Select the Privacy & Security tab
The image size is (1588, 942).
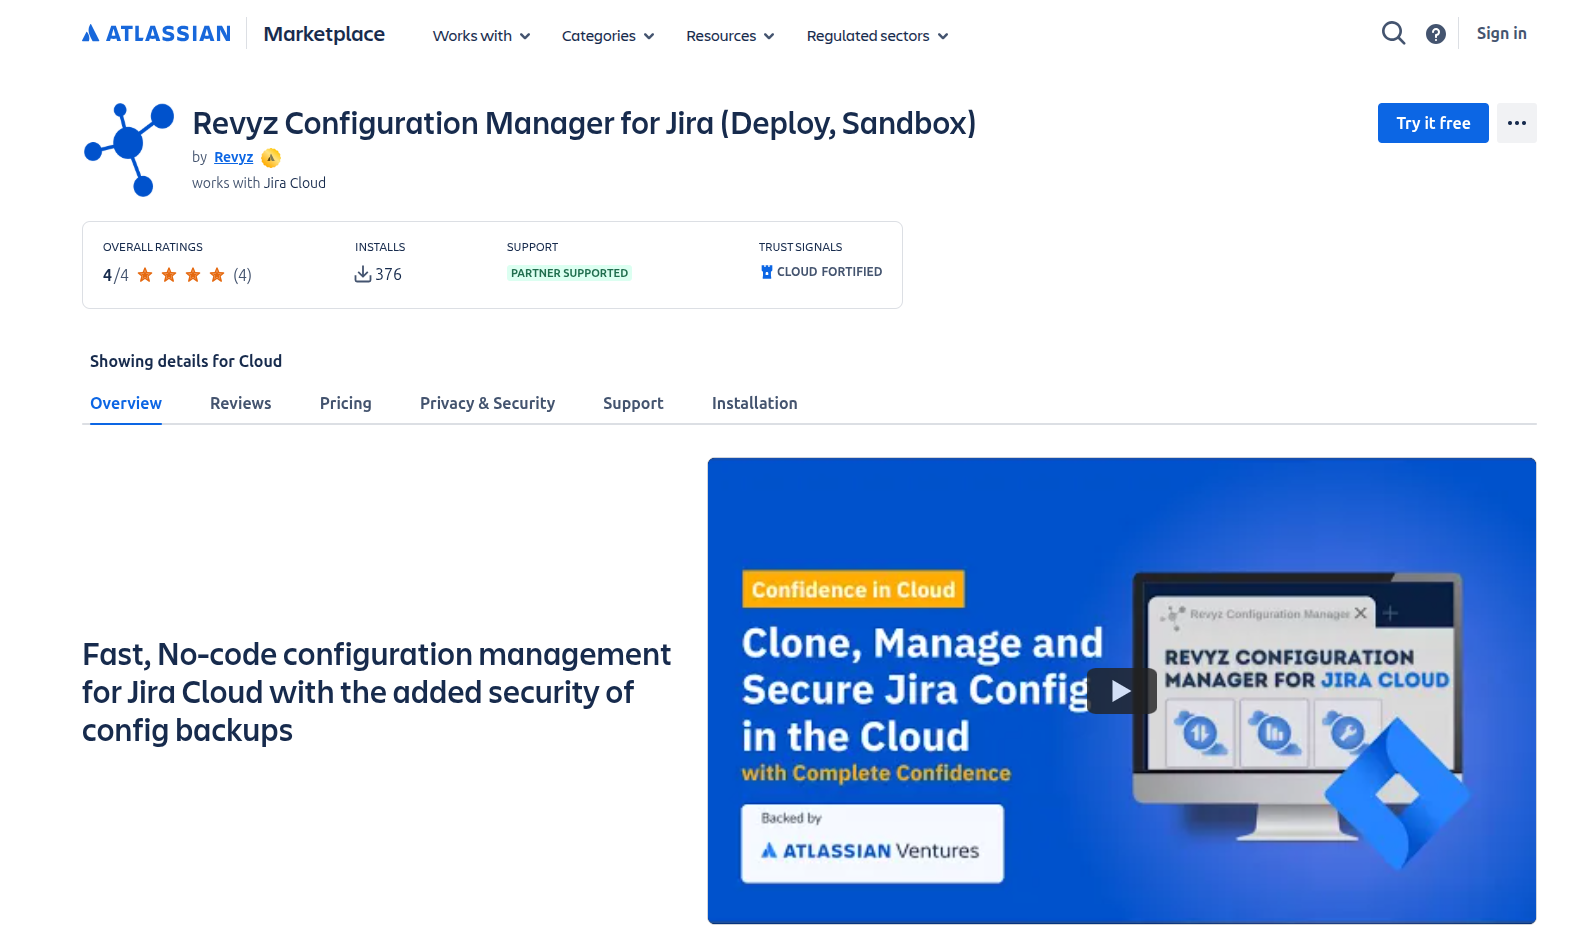tap(487, 403)
